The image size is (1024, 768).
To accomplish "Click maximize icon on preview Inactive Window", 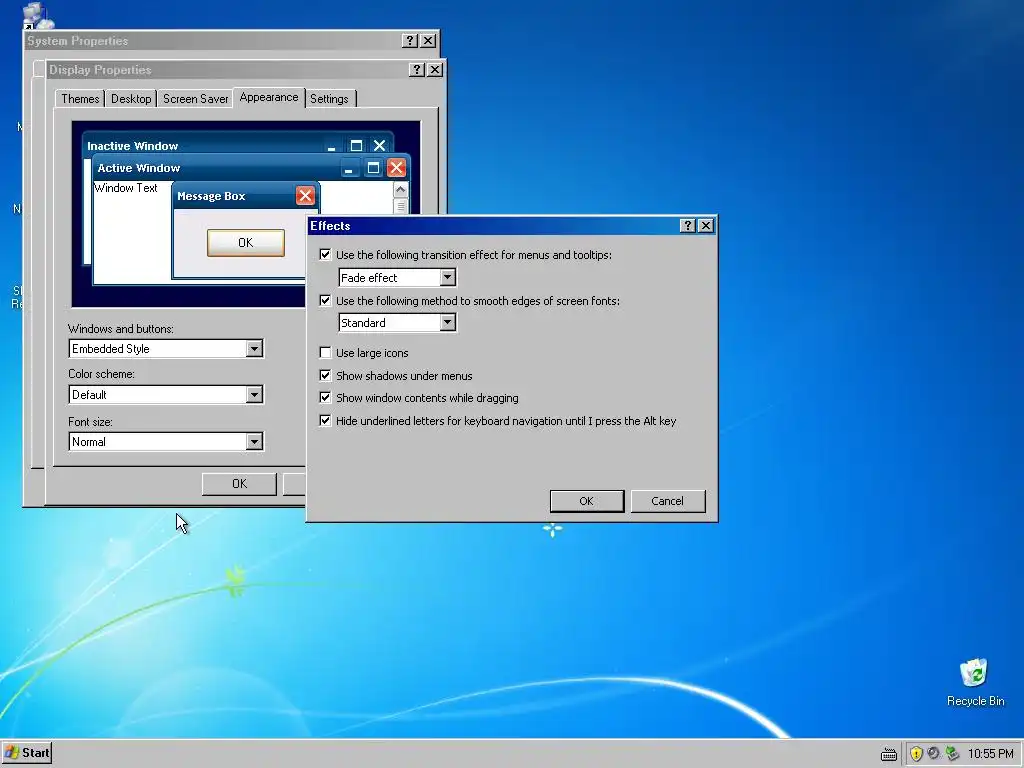I will (x=356, y=145).
